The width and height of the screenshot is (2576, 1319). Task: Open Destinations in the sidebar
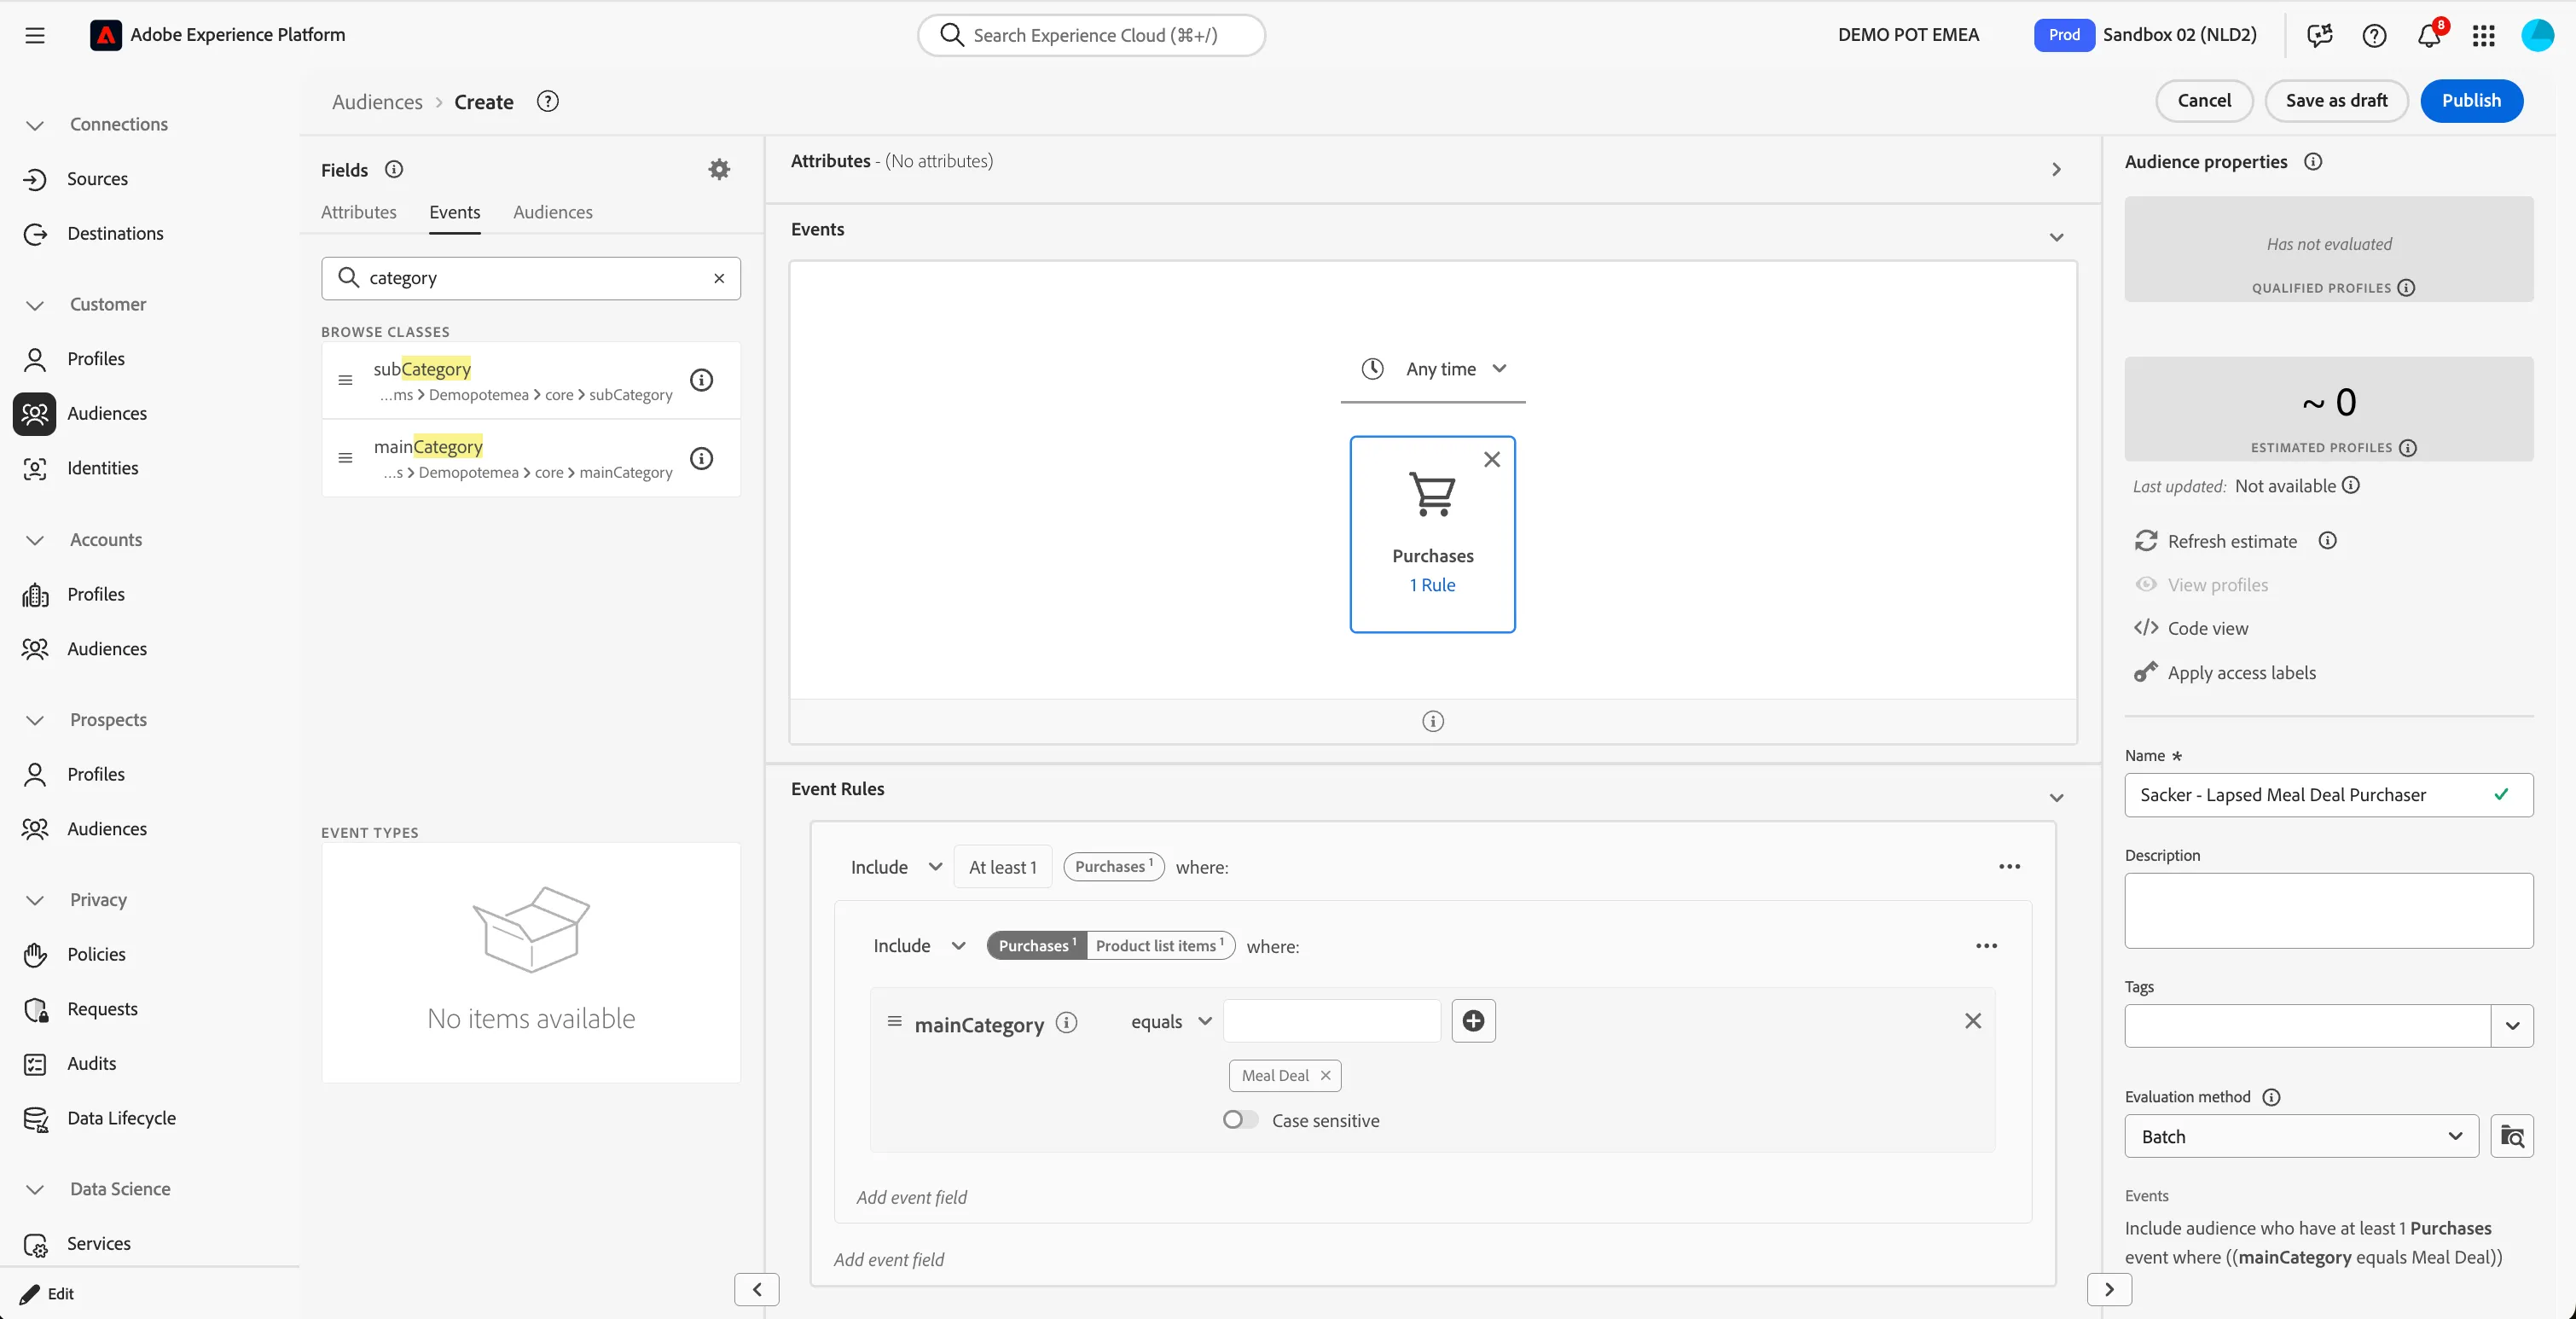click(x=115, y=233)
